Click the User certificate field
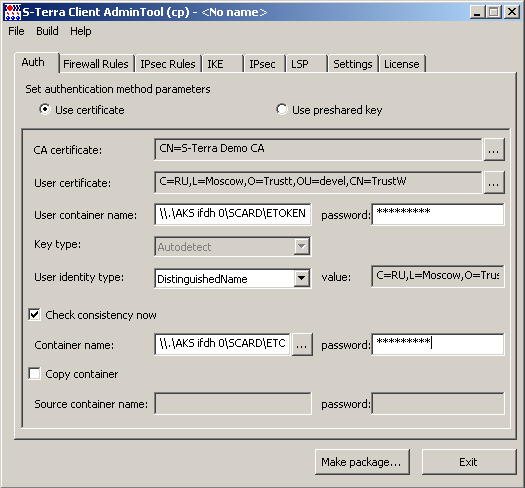Image resolution: width=525 pixels, height=488 pixels. [x=318, y=182]
